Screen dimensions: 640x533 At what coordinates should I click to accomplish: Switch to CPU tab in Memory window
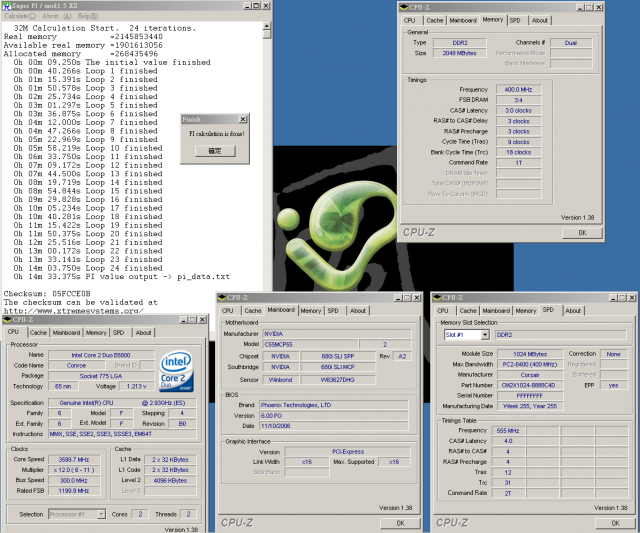(x=409, y=20)
